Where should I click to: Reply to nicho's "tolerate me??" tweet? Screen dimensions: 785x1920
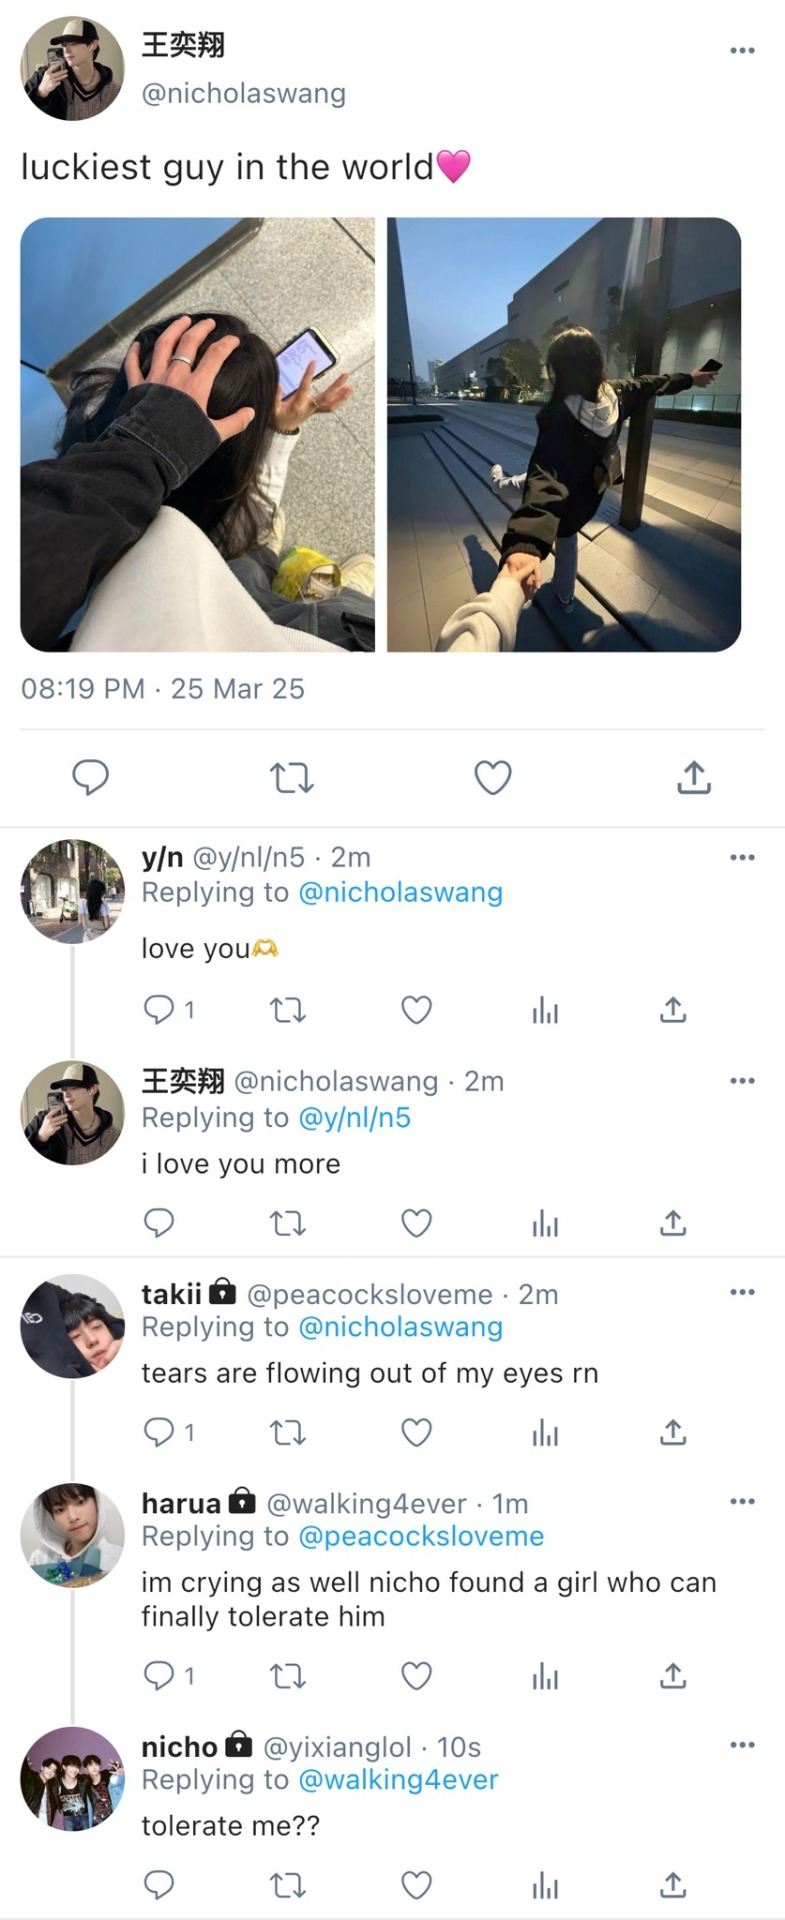[159, 1885]
